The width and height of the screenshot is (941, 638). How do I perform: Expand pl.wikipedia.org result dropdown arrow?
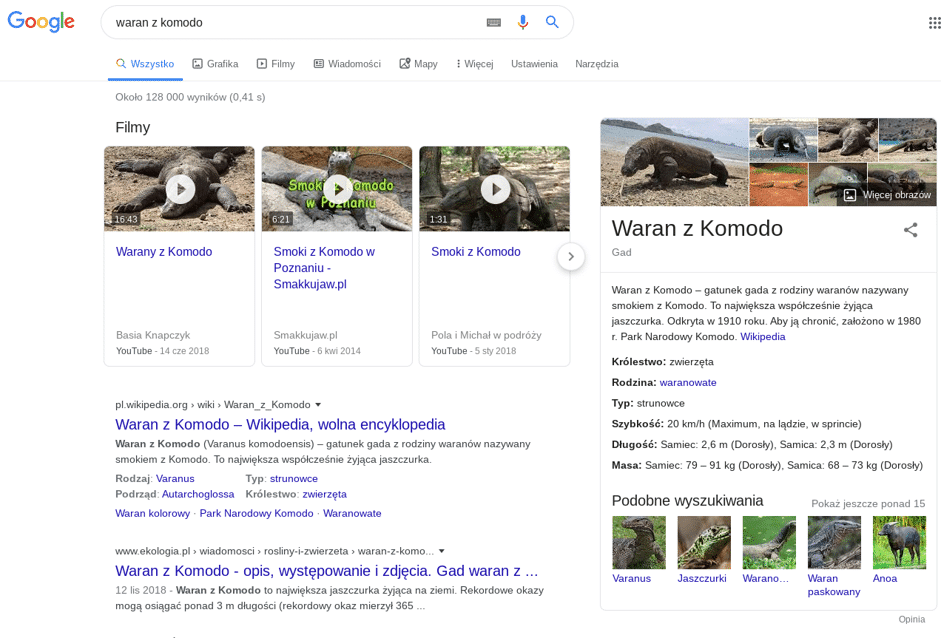click(318, 405)
